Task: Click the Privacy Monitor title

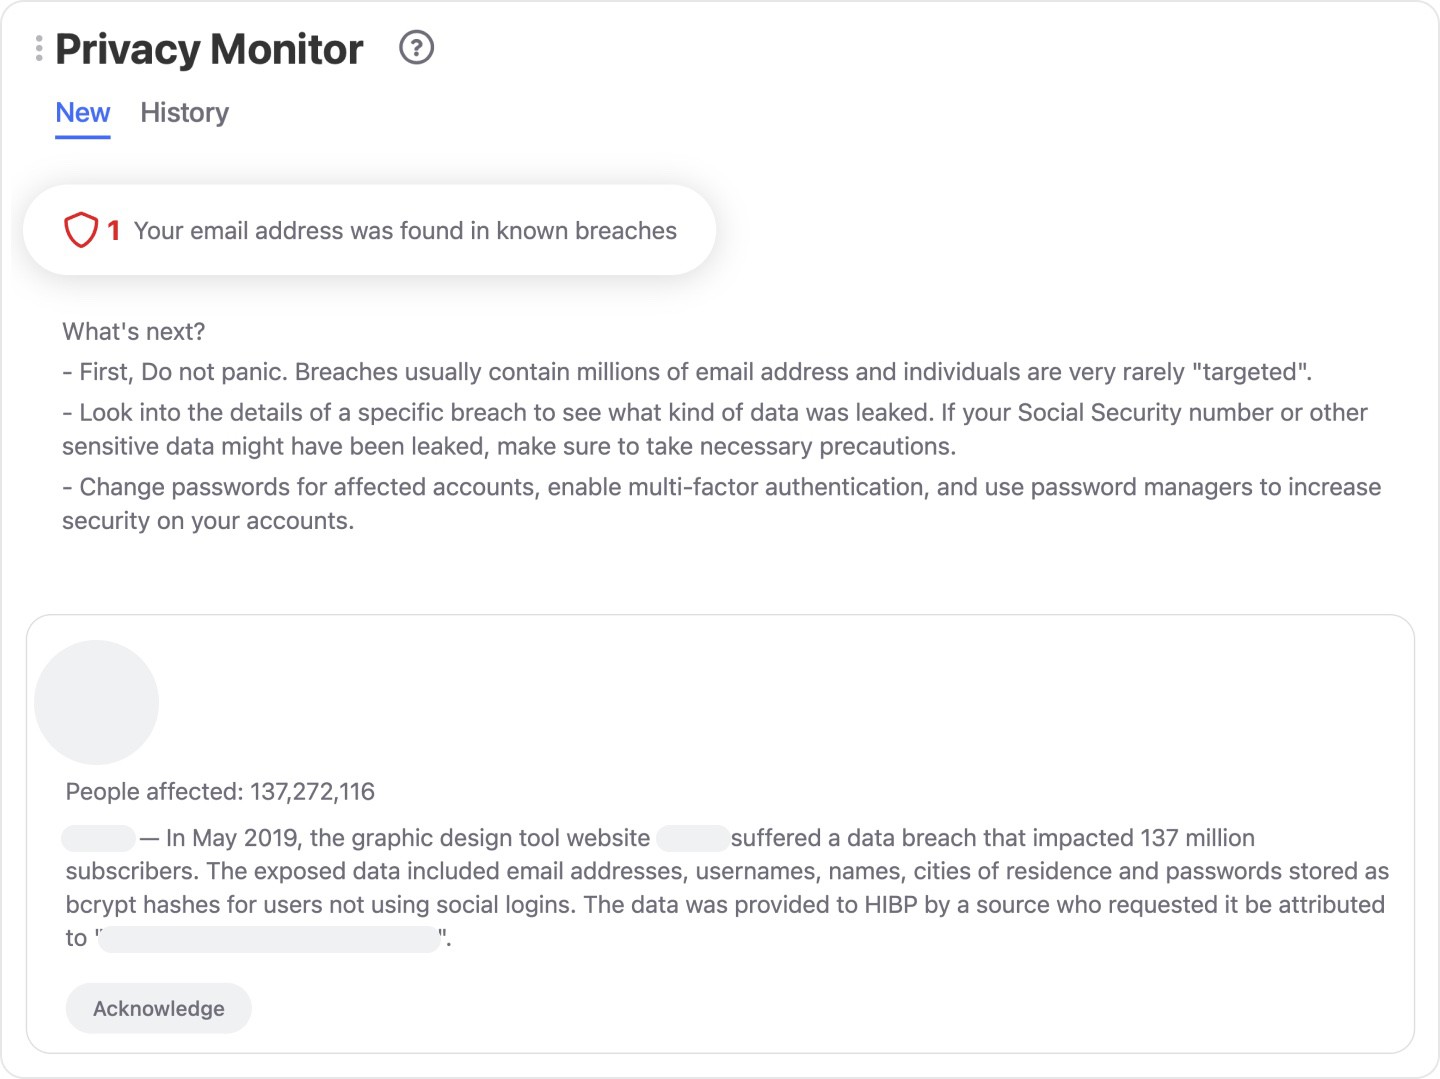Action: [209, 49]
